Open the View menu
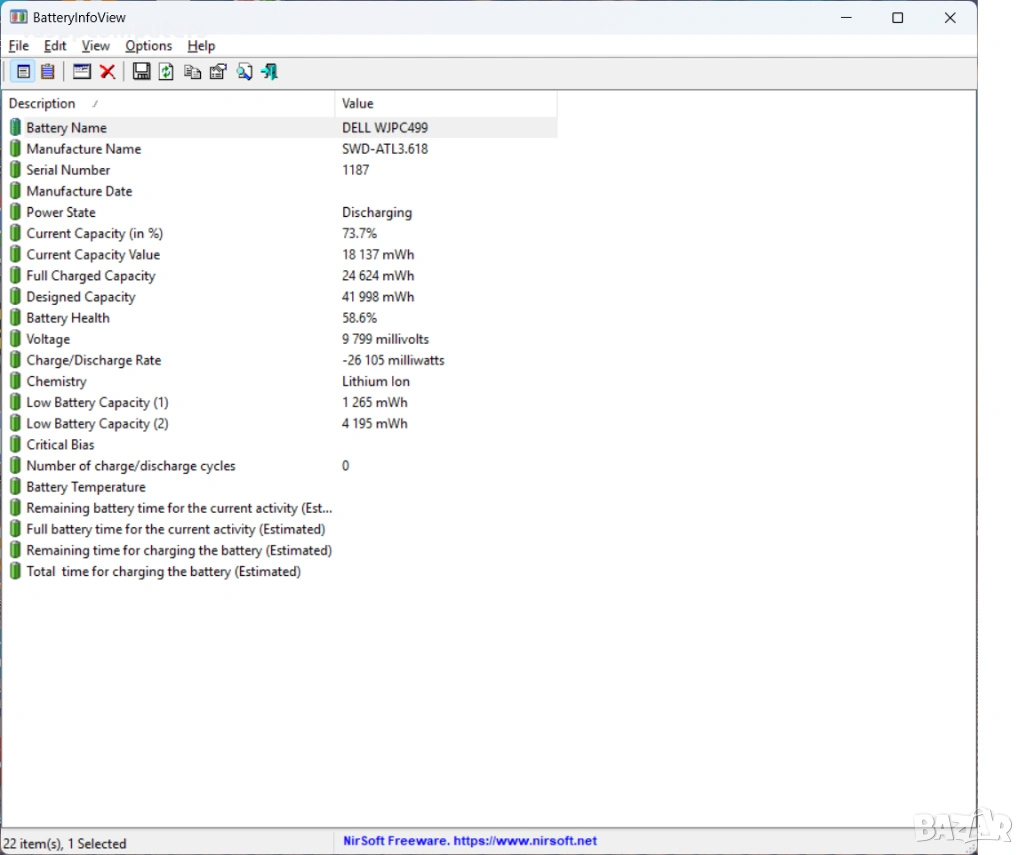Image resolution: width=1024 pixels, height=855 pixels. [x=96, y=46]
